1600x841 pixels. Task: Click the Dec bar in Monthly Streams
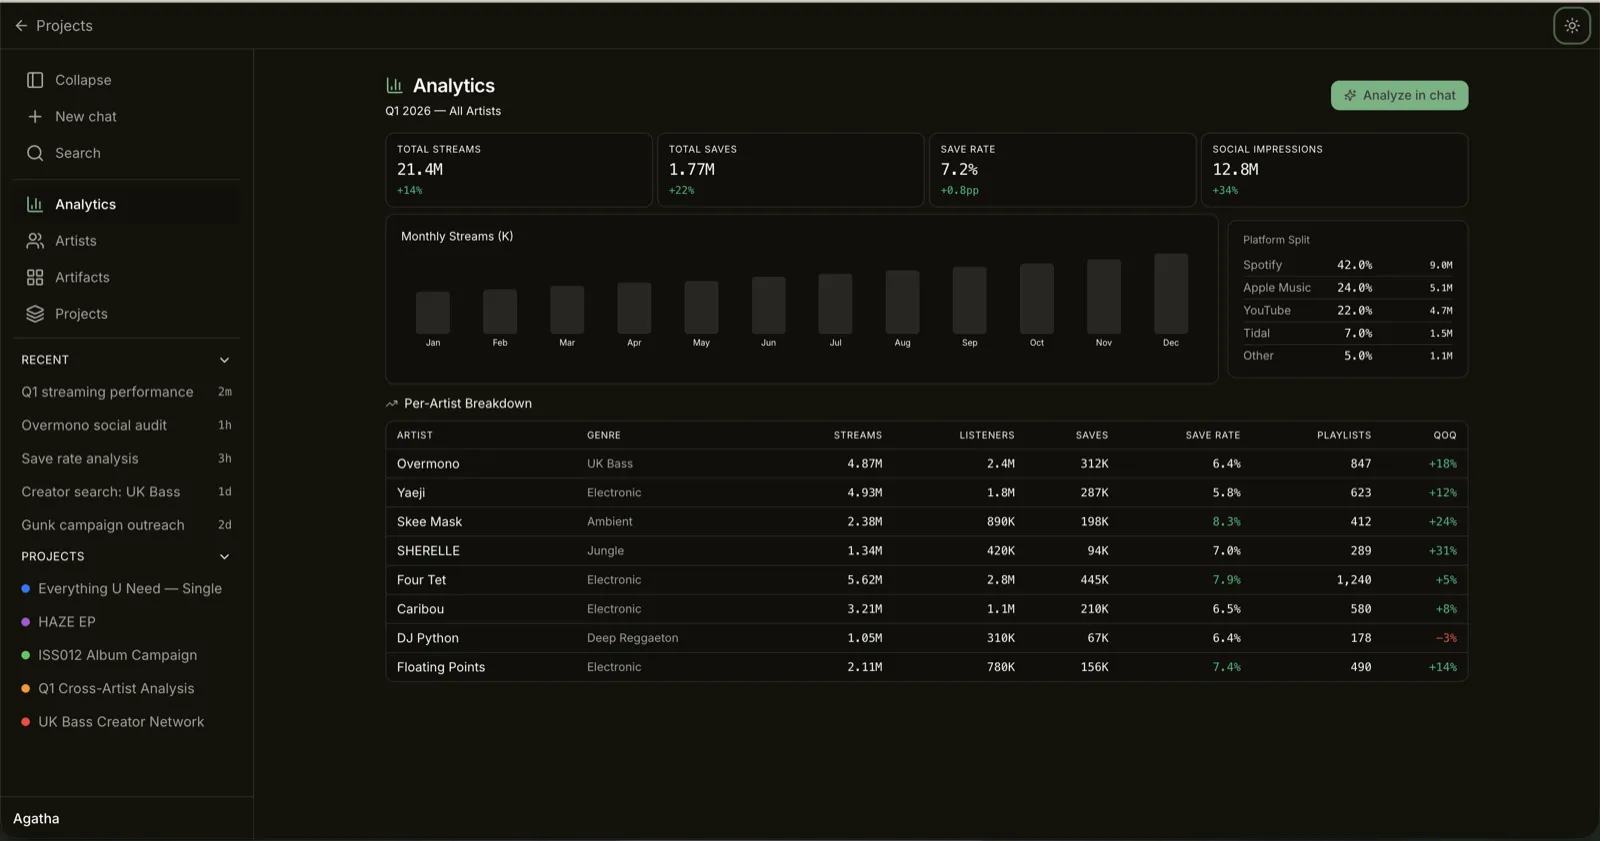[1171, 294]
